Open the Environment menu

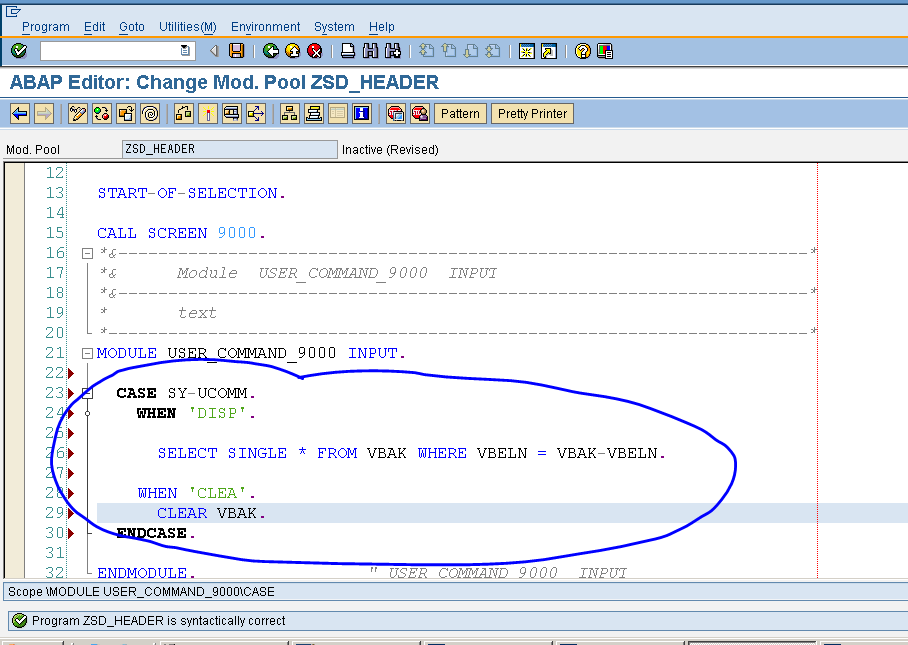click(x=265, y=27)
